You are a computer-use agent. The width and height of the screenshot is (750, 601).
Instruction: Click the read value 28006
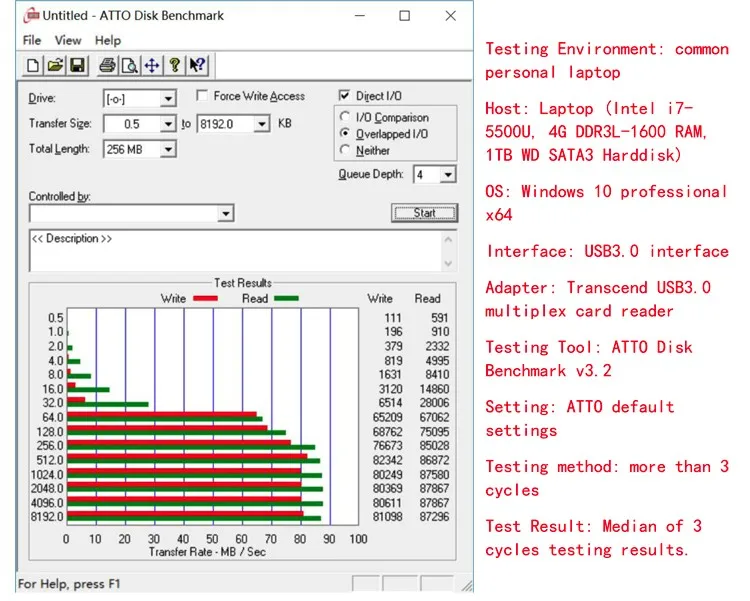pyautogui.click(x=434, y=402)
